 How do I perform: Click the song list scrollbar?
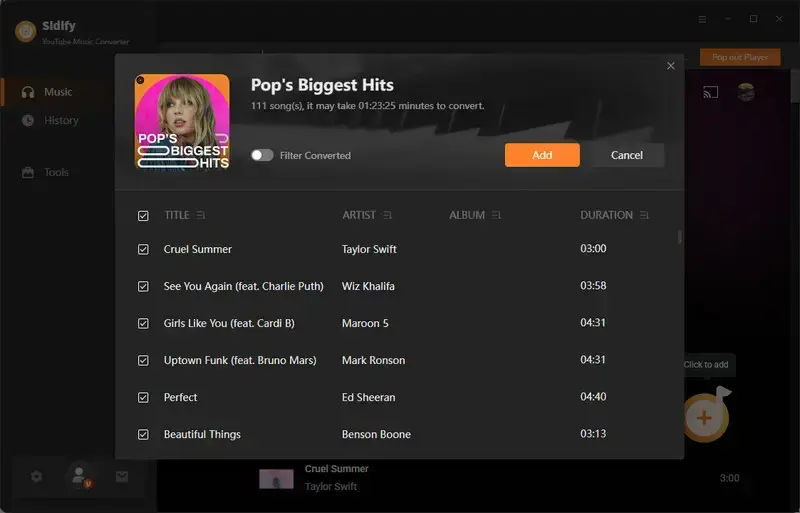point(679,237)
